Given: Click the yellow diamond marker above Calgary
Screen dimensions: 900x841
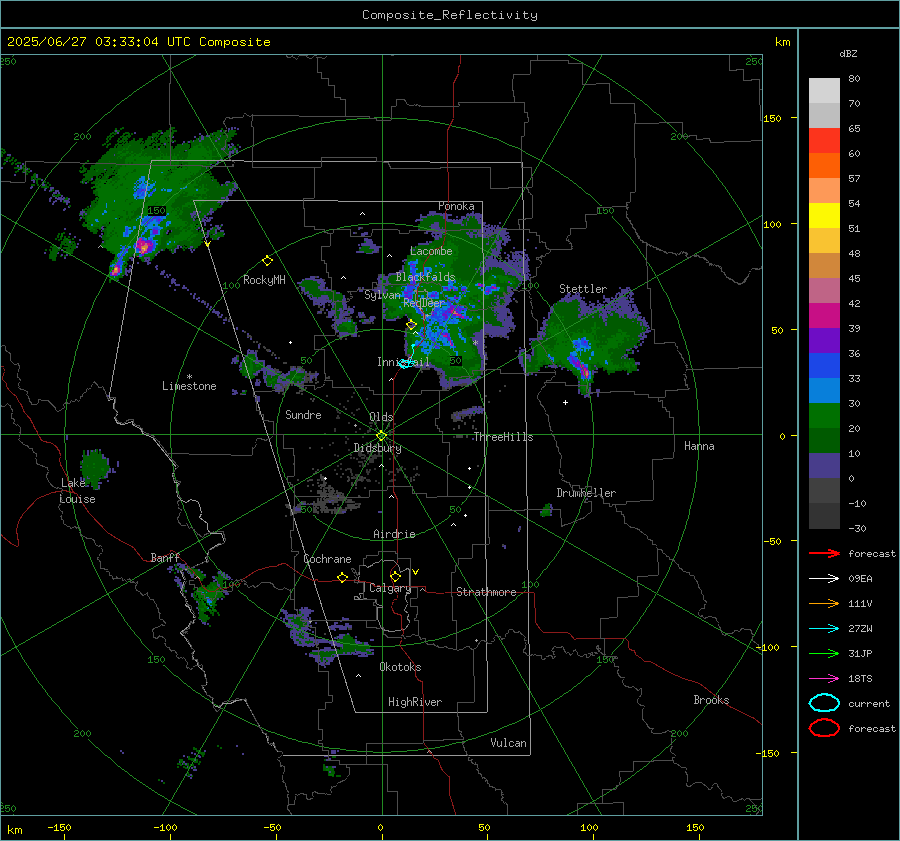Looking at the screenshot, I should click(395, 576).
